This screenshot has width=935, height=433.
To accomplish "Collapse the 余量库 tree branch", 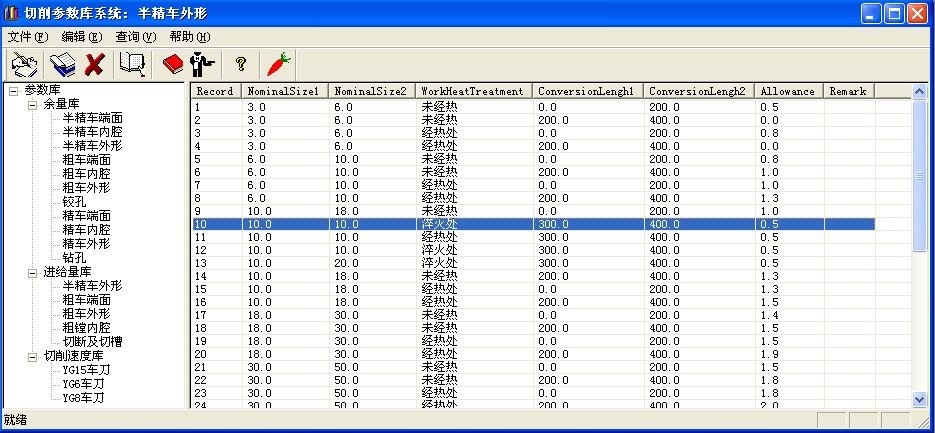I will [32, 105].
